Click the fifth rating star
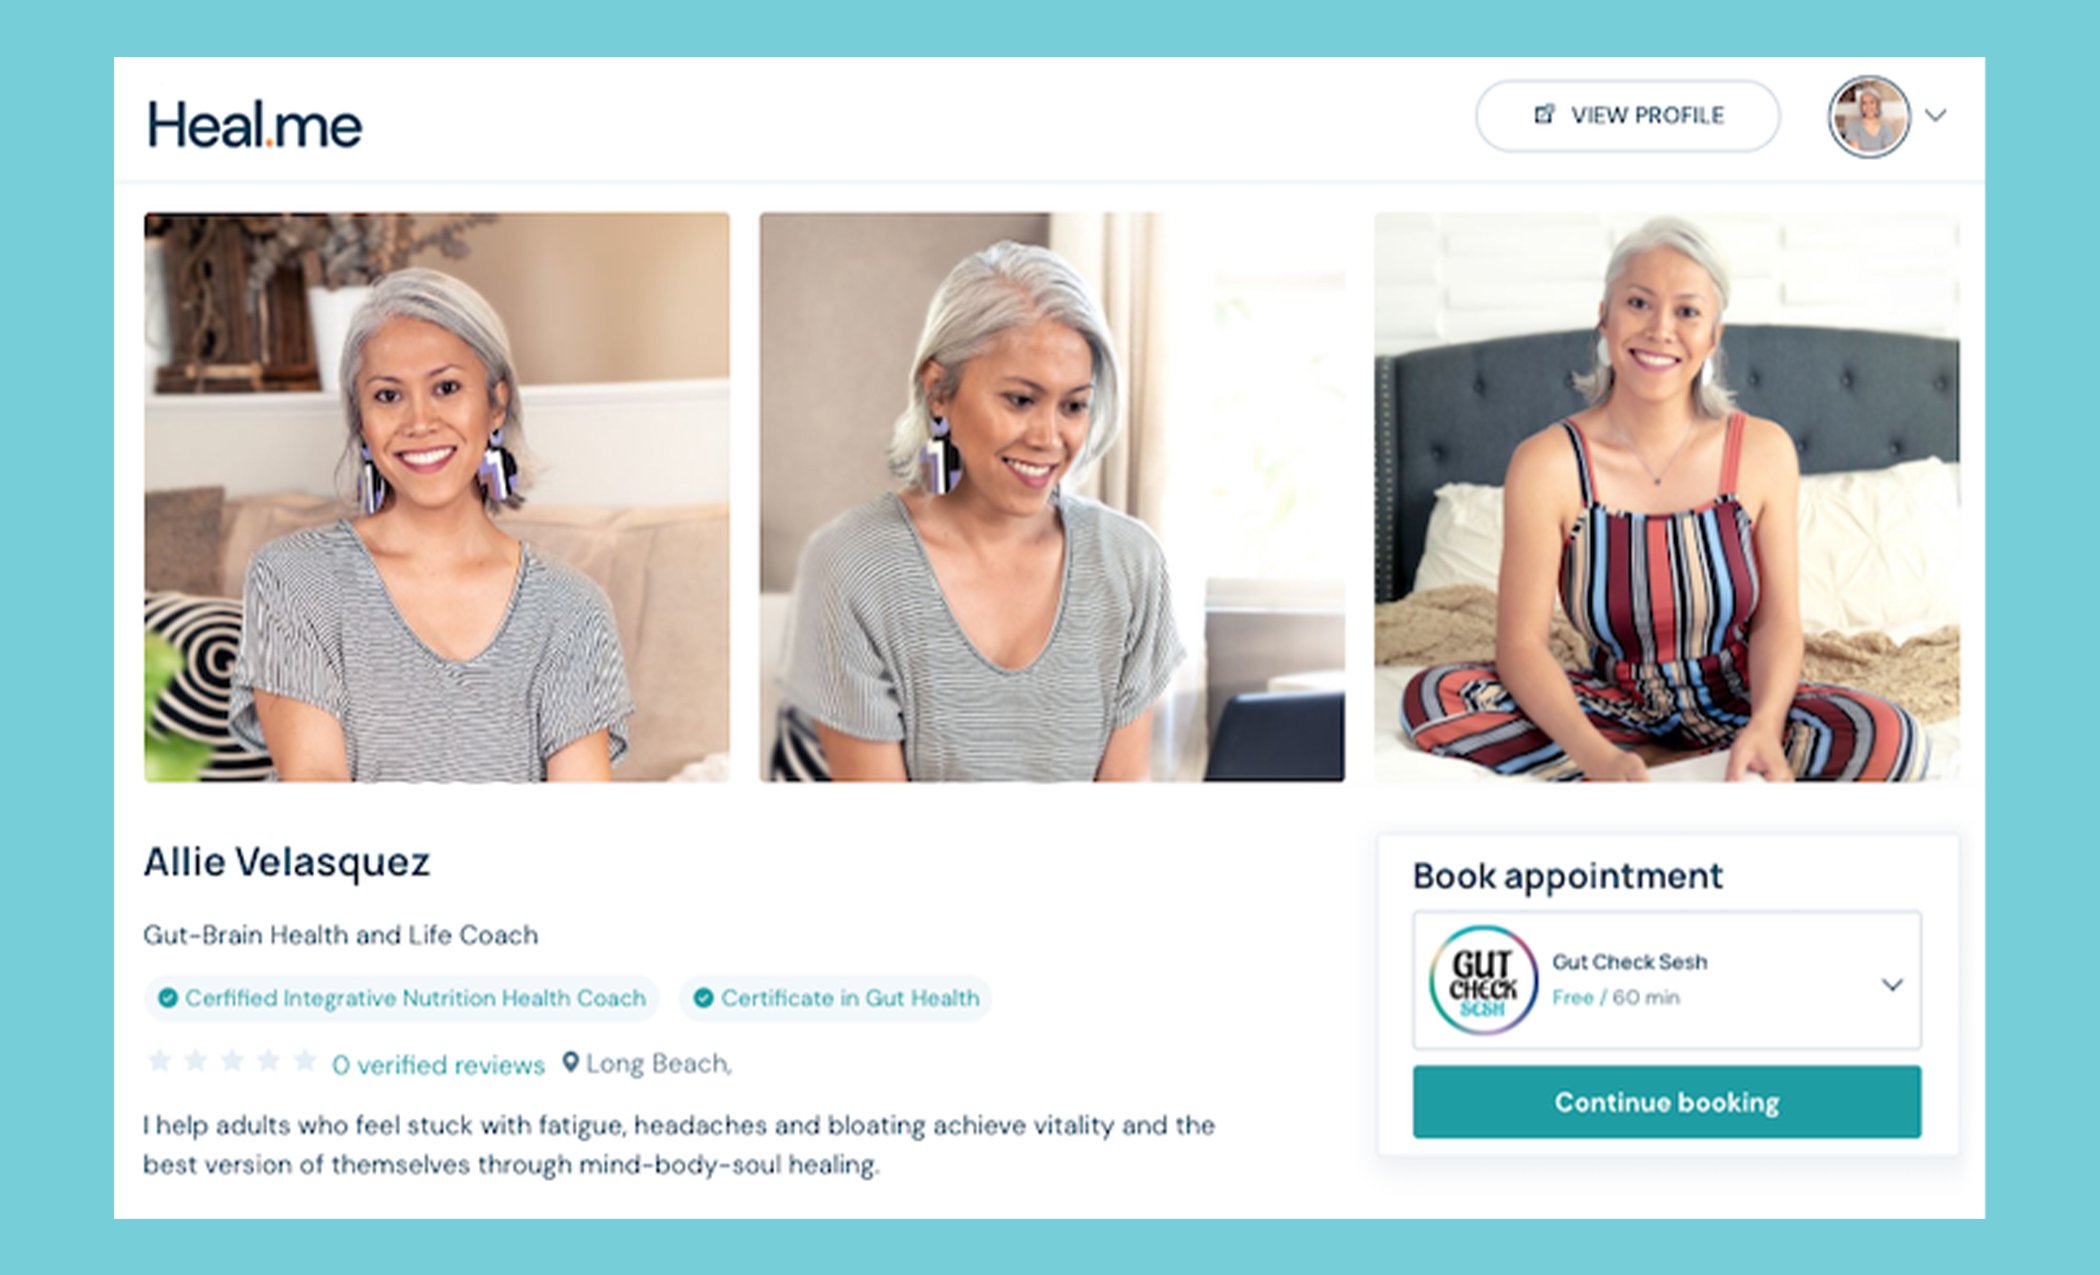Screen dimensions: 2100x1275 [305, 1061]
